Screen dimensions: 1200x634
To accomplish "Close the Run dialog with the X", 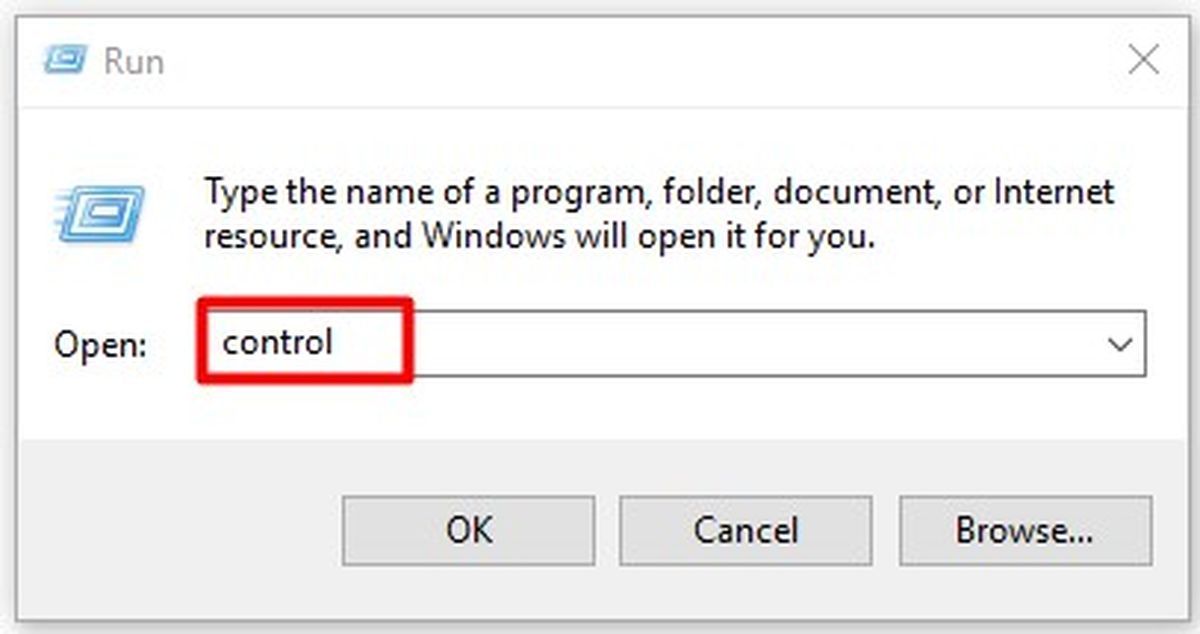I will pos(1143,61).
